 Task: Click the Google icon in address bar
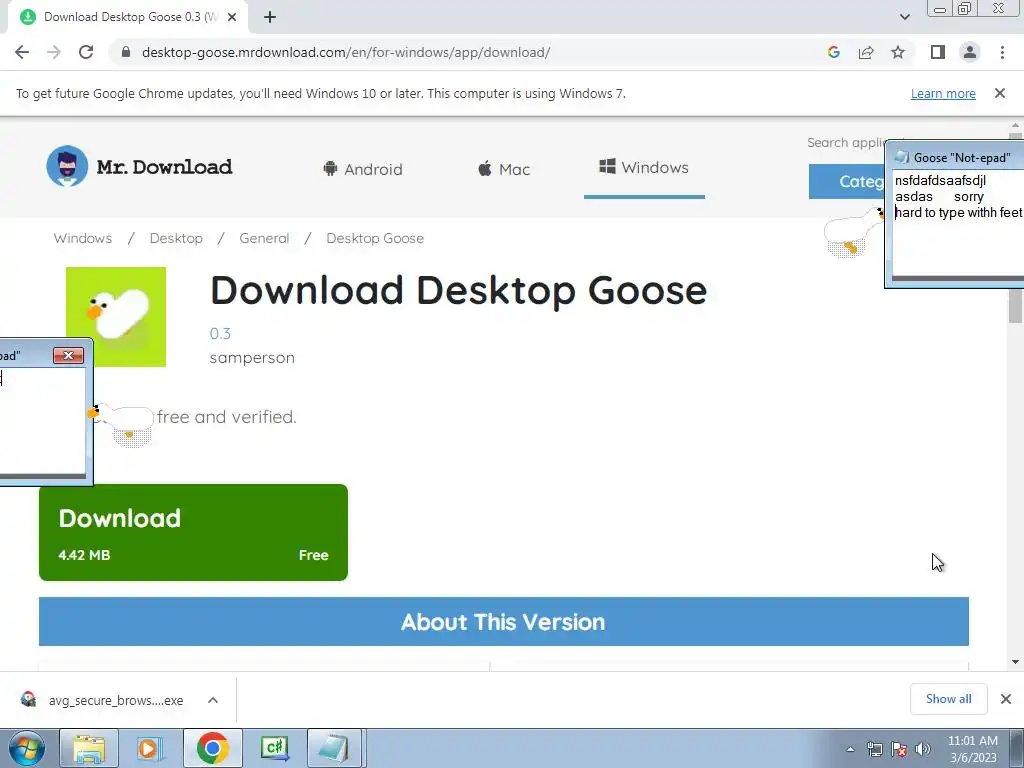click(833, 52)
